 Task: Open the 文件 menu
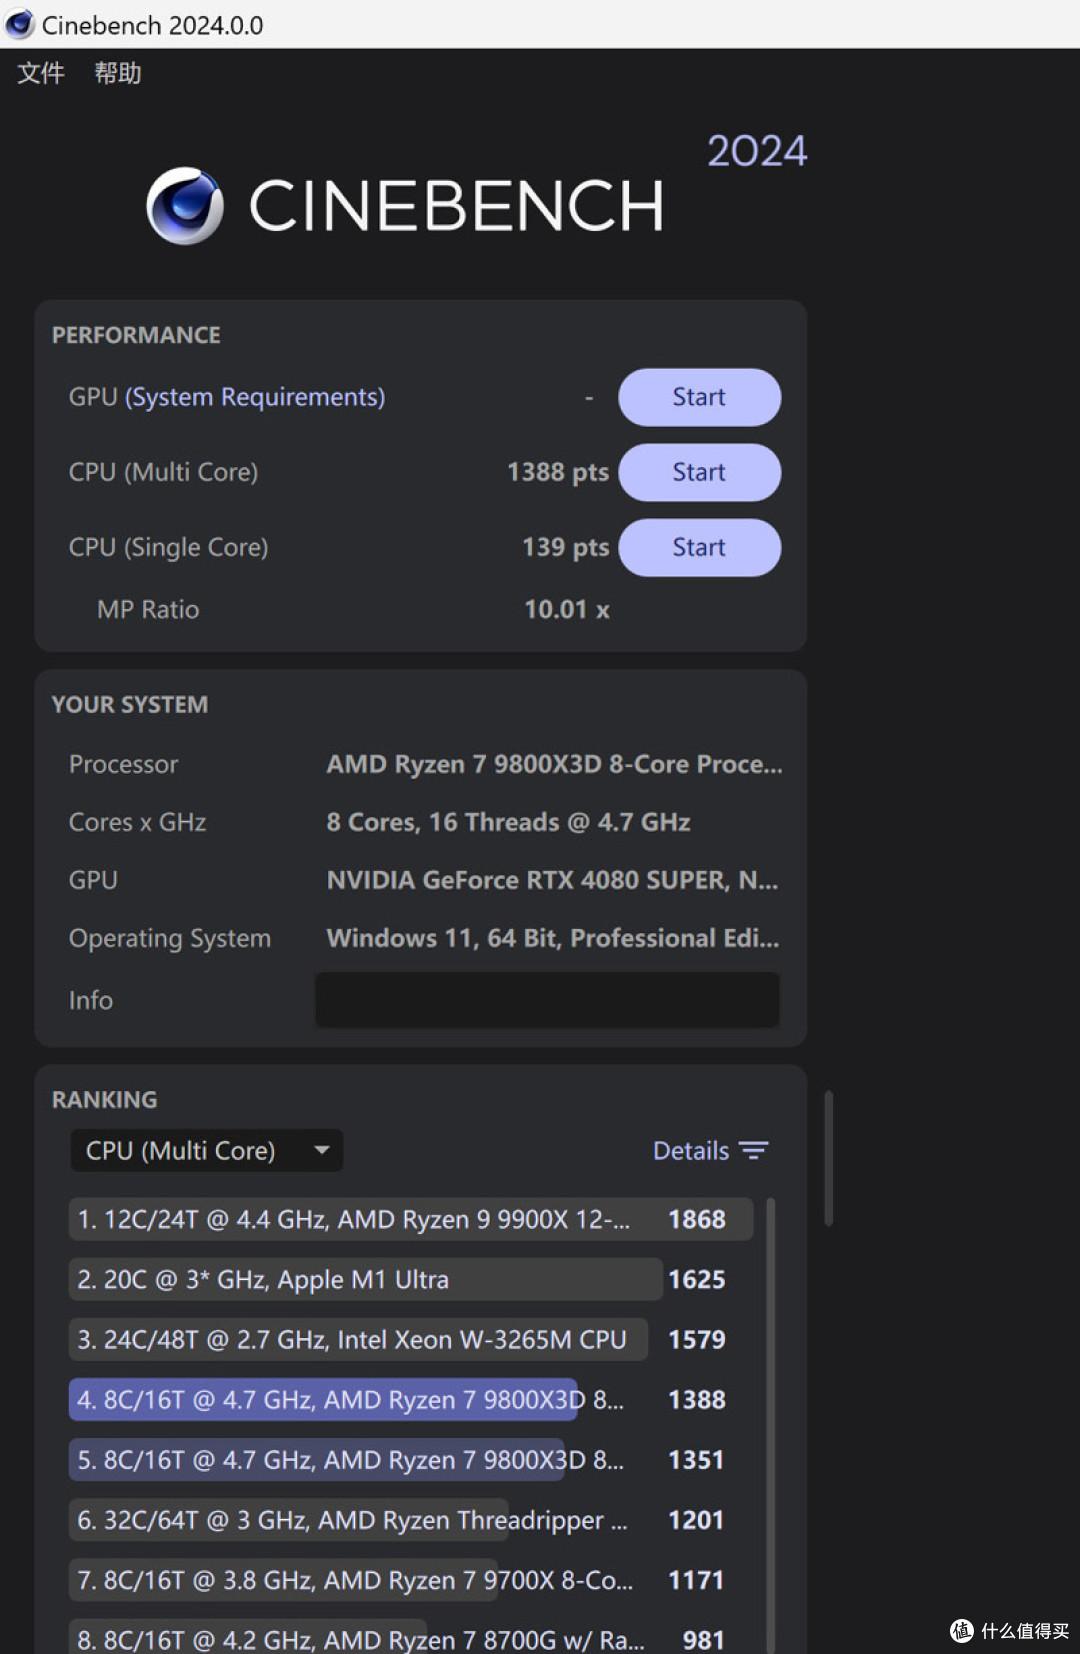coord(39,72)
